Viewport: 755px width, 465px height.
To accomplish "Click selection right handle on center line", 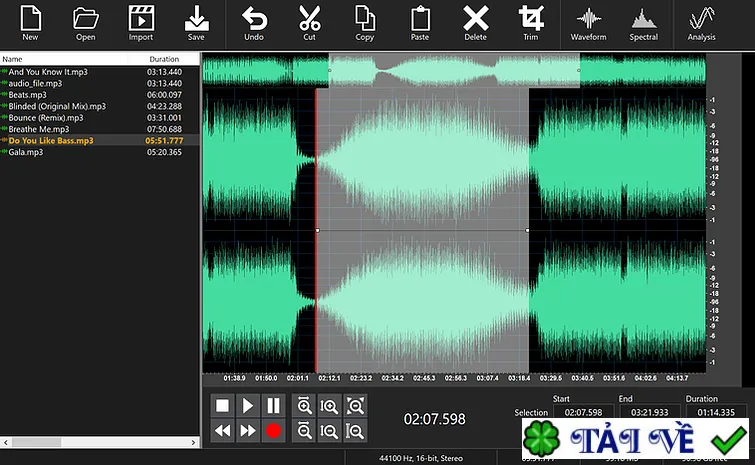I will click(527, 231).
